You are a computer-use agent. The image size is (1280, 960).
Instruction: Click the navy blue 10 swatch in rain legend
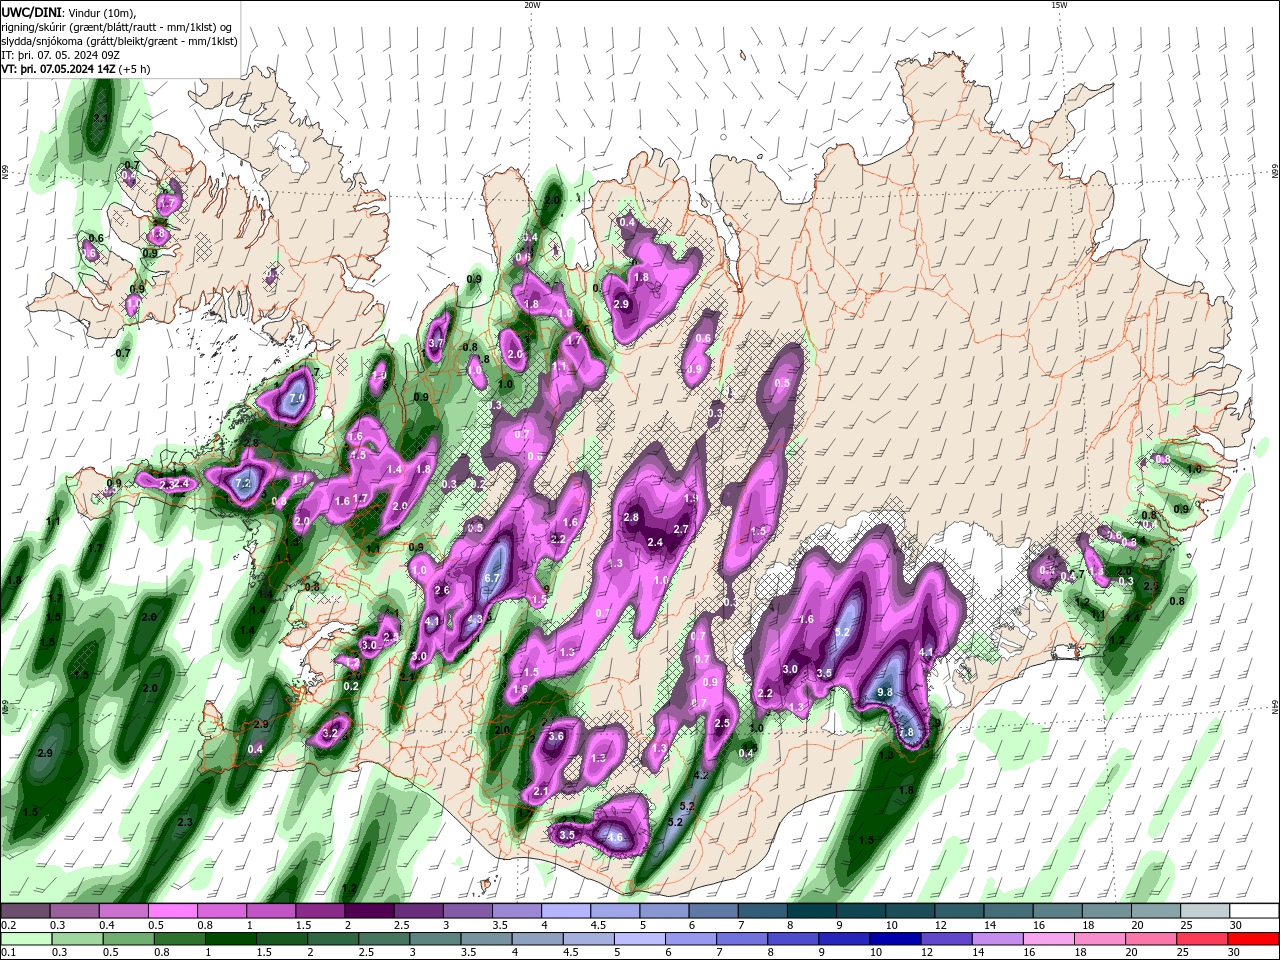(x=893, y=939)
